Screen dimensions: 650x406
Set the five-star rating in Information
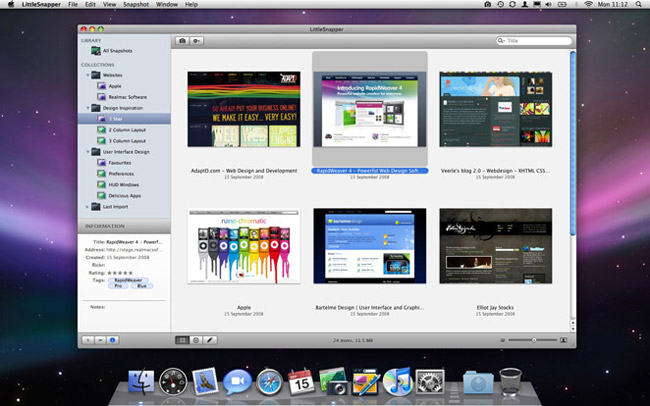tap(120, 273)
